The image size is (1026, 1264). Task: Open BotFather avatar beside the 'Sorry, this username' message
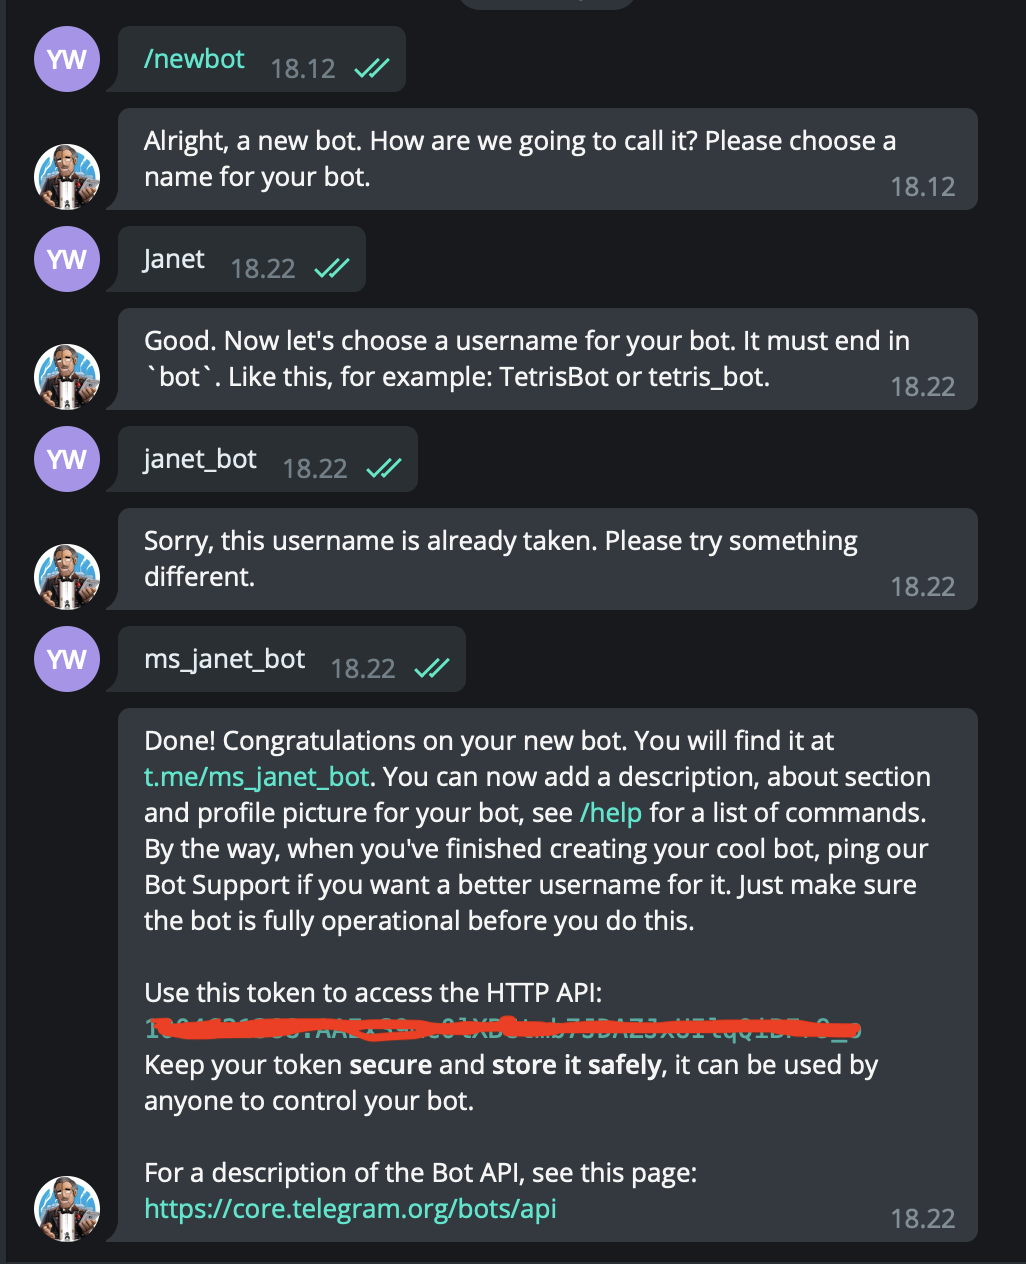tap(67, 577)
